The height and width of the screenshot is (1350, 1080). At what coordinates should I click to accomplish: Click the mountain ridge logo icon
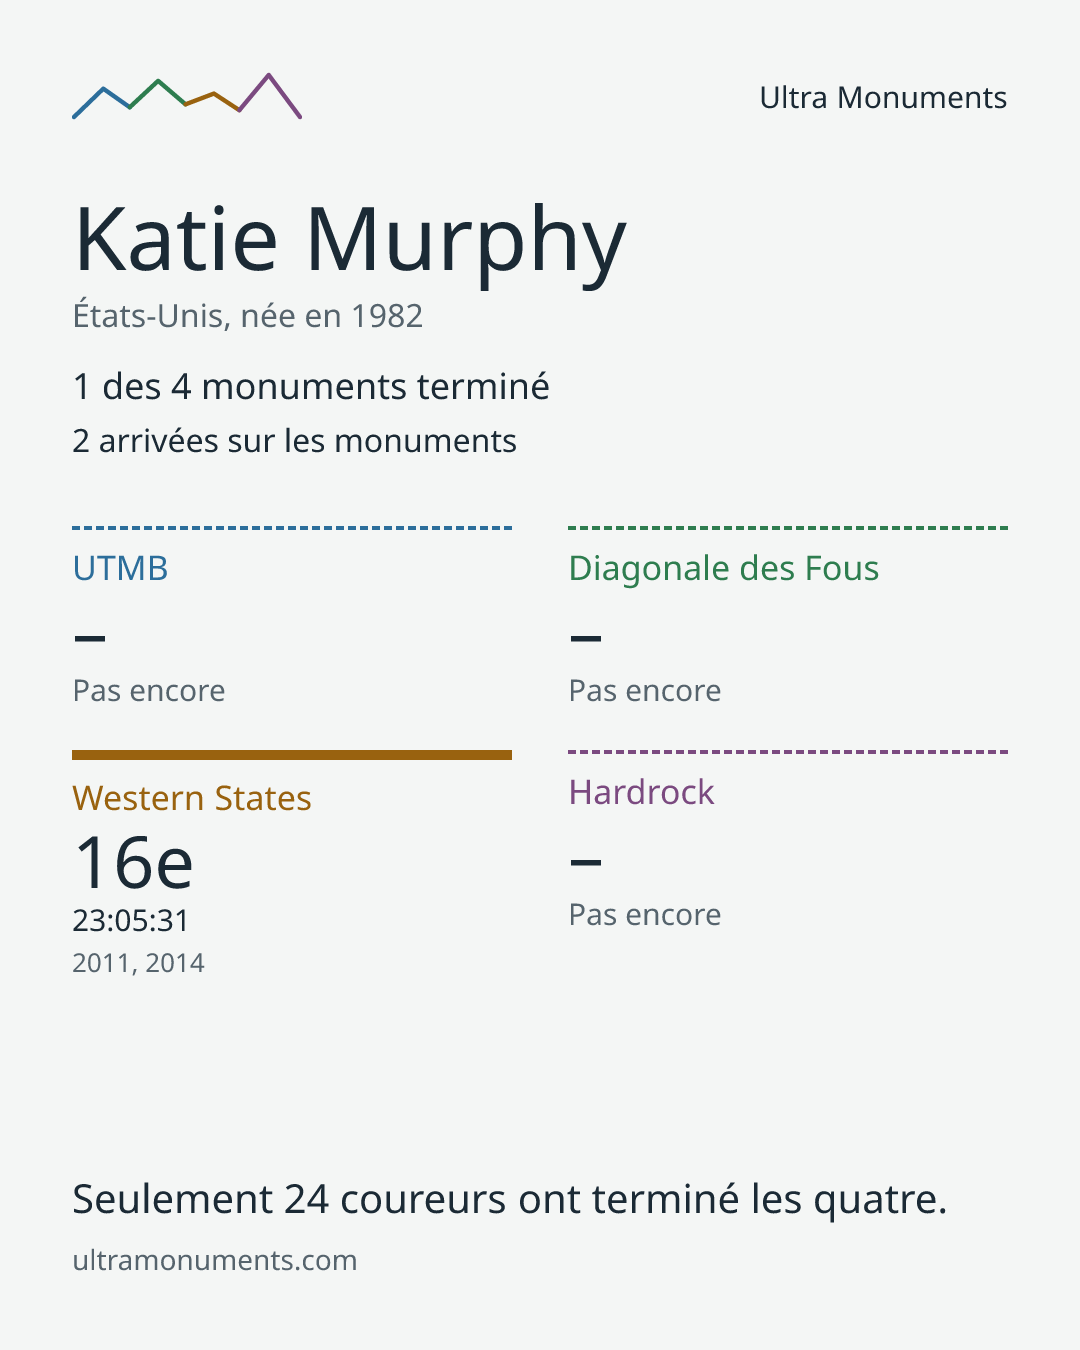pyautogui.click(x=187, y=97)
